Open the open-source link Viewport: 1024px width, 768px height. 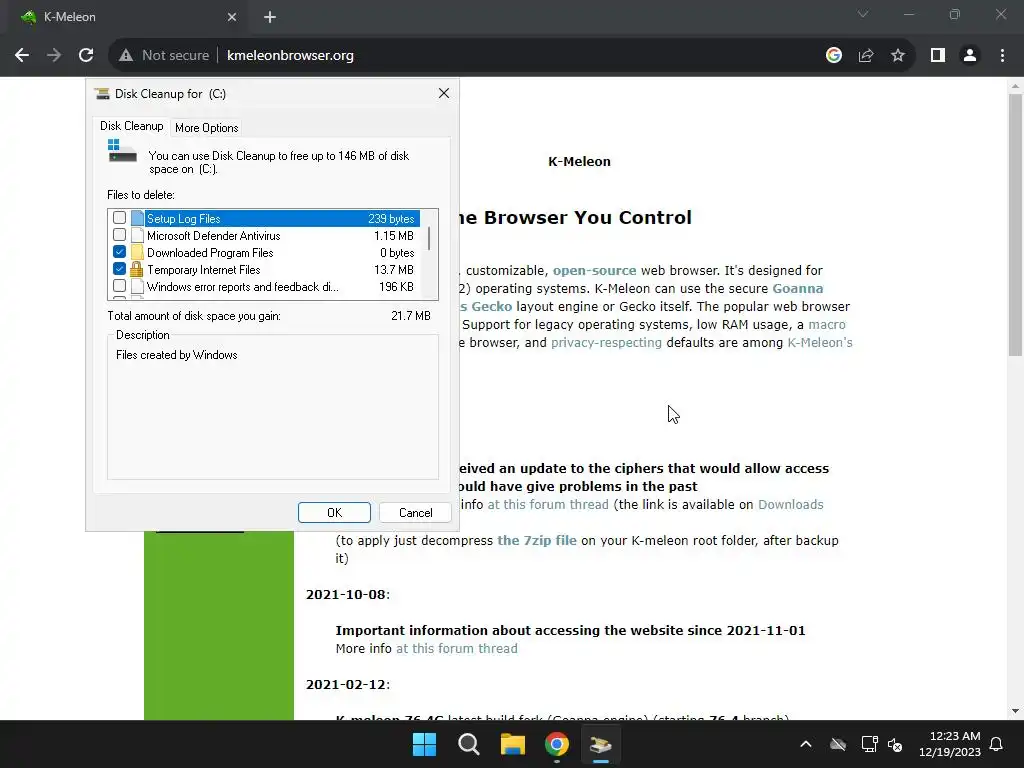pos(594,270)
